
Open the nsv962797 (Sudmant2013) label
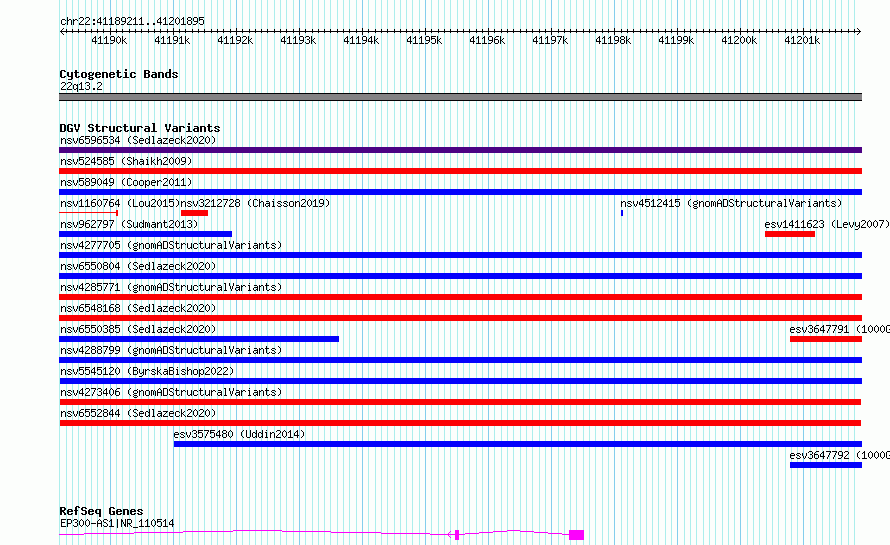click(129, 224)
